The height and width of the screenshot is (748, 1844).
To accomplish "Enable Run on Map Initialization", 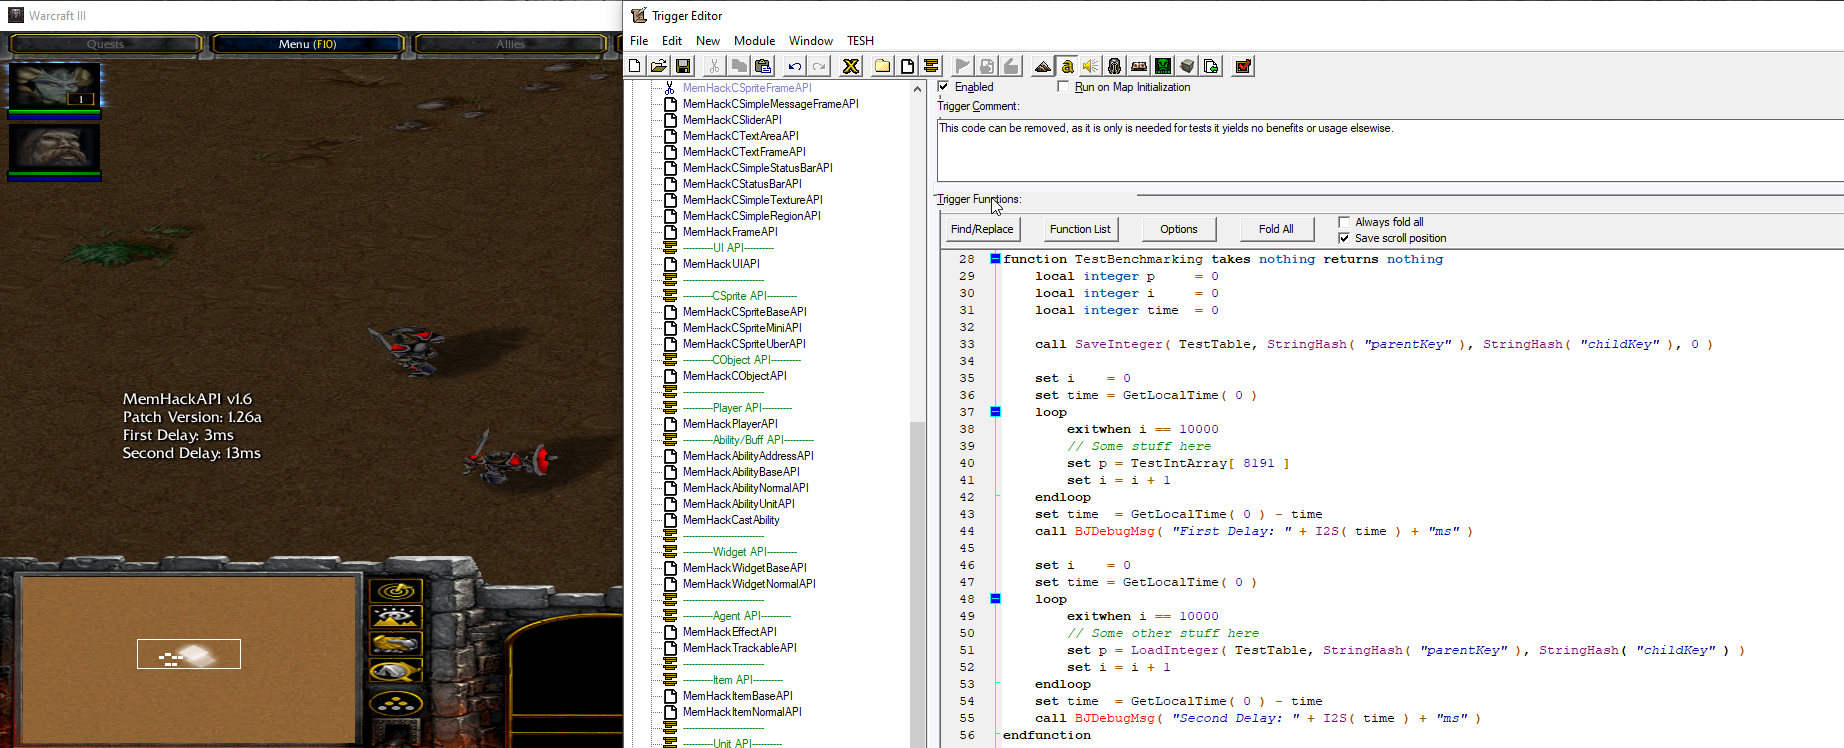I will [1063, 87].
